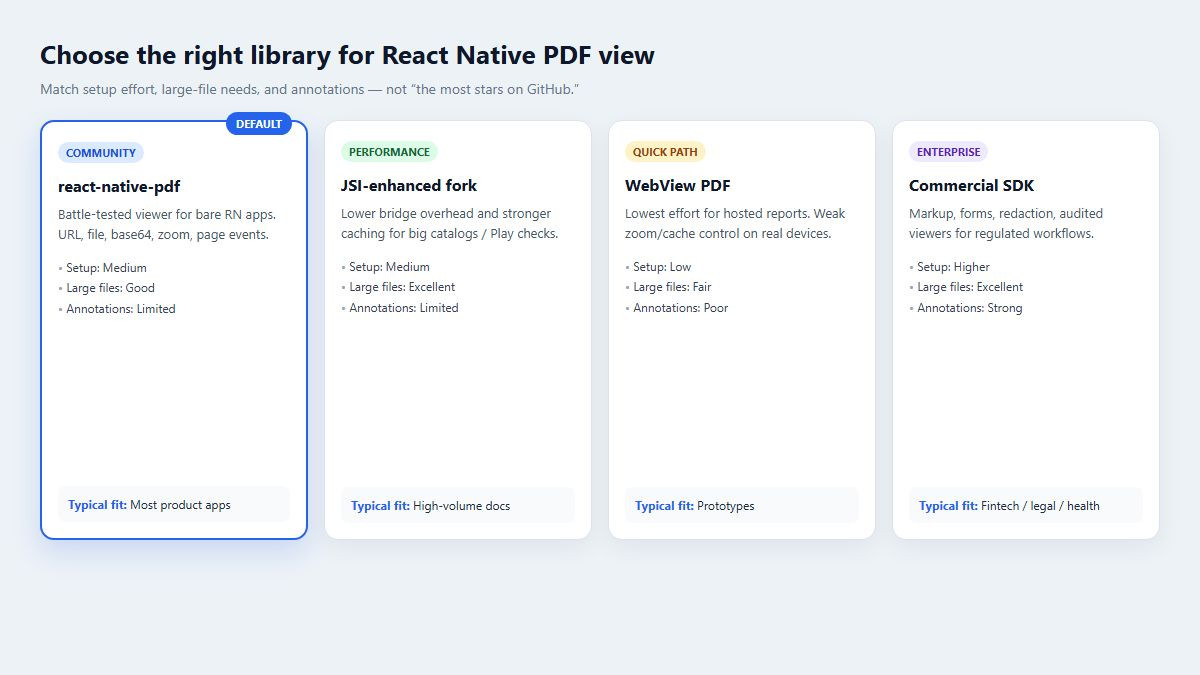This screenshot has height=675, width=1200.
Task: Click the 'Lower bridge overhead' description text
Action: (450, 223)
